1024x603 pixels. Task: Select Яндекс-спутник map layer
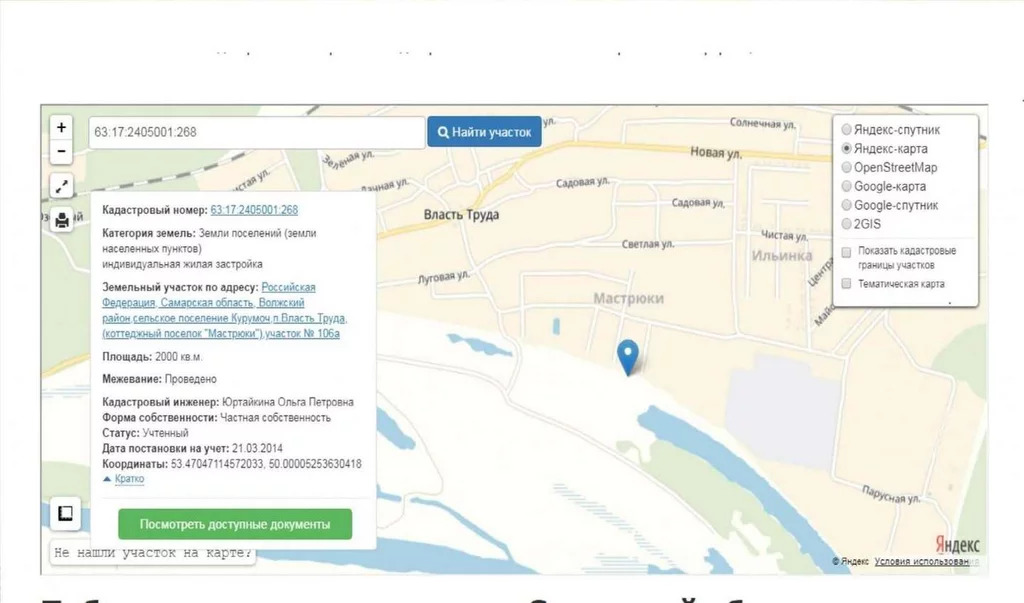[846, 129]
